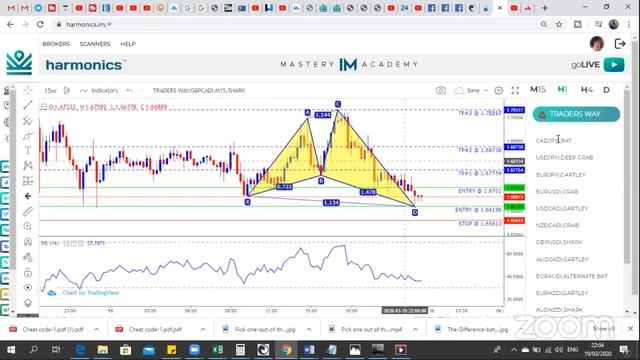Open the SCANNERS menu

tap(95, 44)
